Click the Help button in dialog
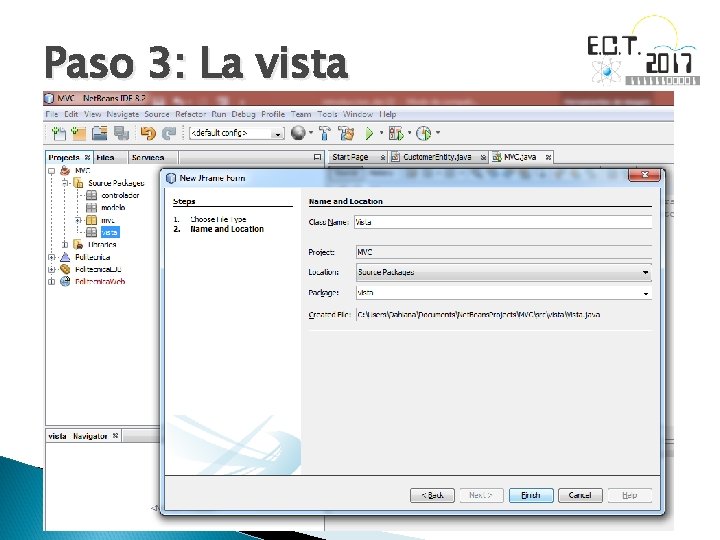This screenshot has height=540, width=720. 630,495
